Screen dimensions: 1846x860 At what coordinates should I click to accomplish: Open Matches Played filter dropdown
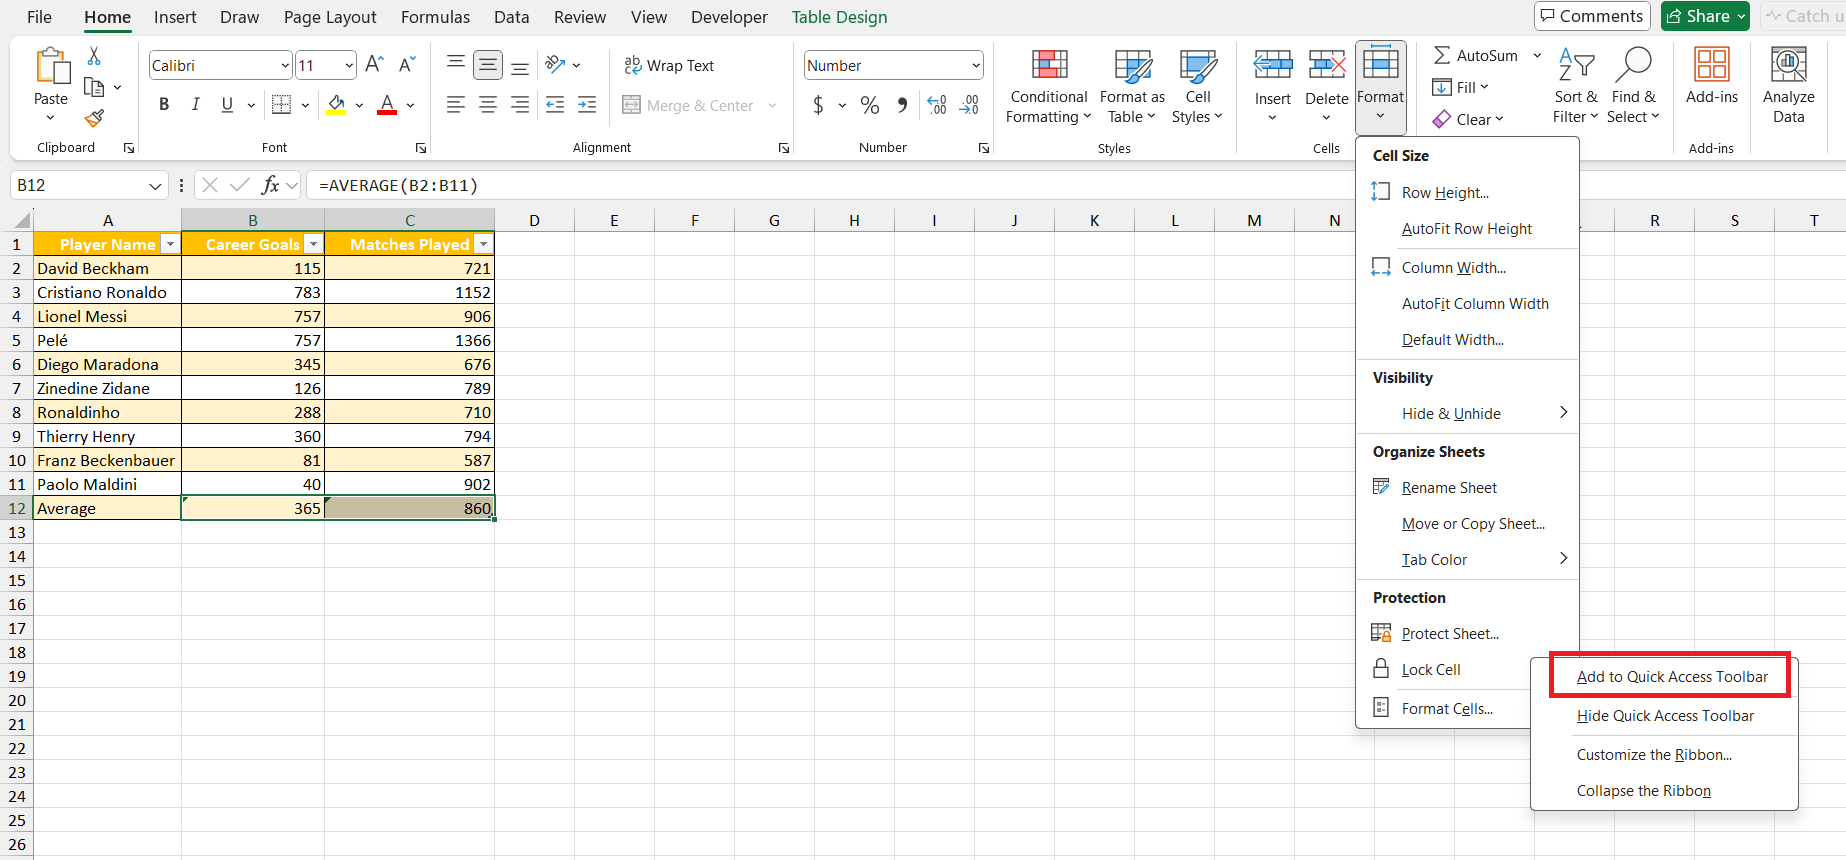coord(484,244)
